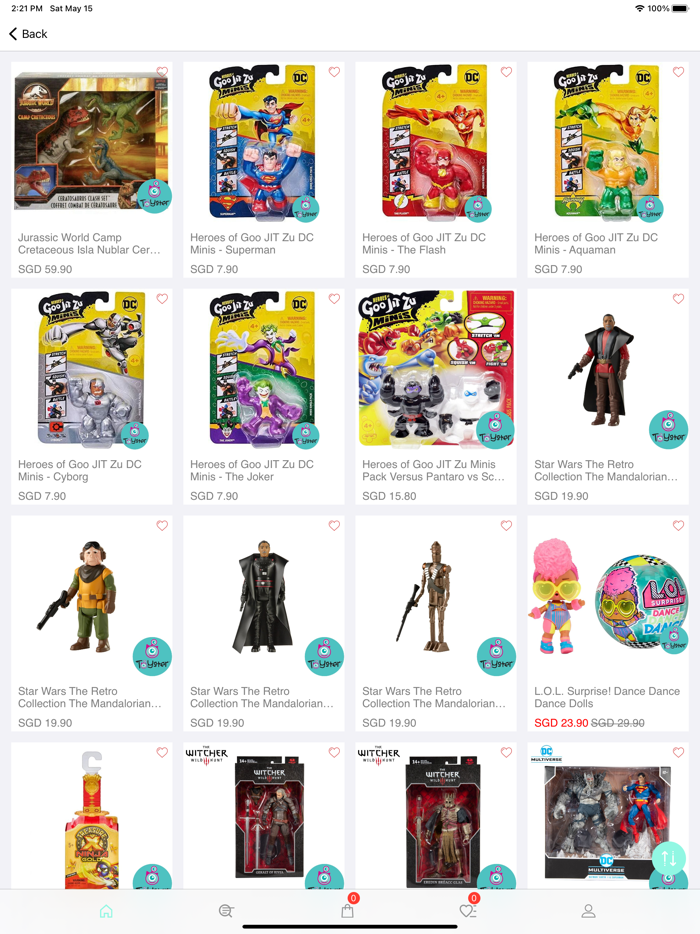Viewport: 700px width, 934px height.
Task: Favorite the Jurassic World Camp Cretaceous item
Action: tap(162, 71)
